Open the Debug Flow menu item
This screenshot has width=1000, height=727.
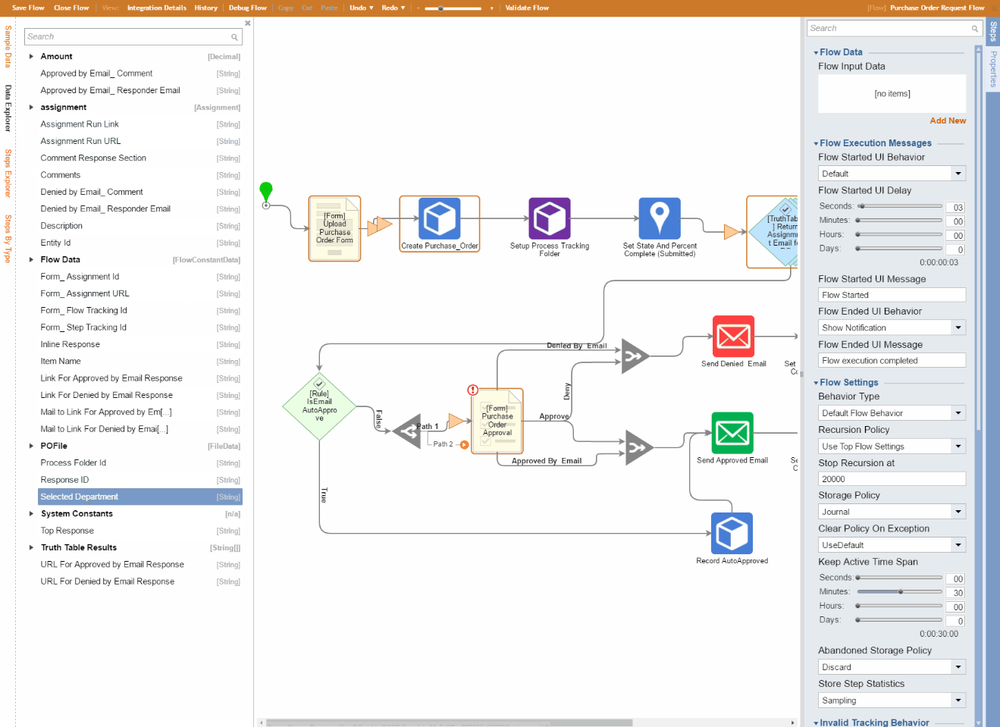coord(247,7)
